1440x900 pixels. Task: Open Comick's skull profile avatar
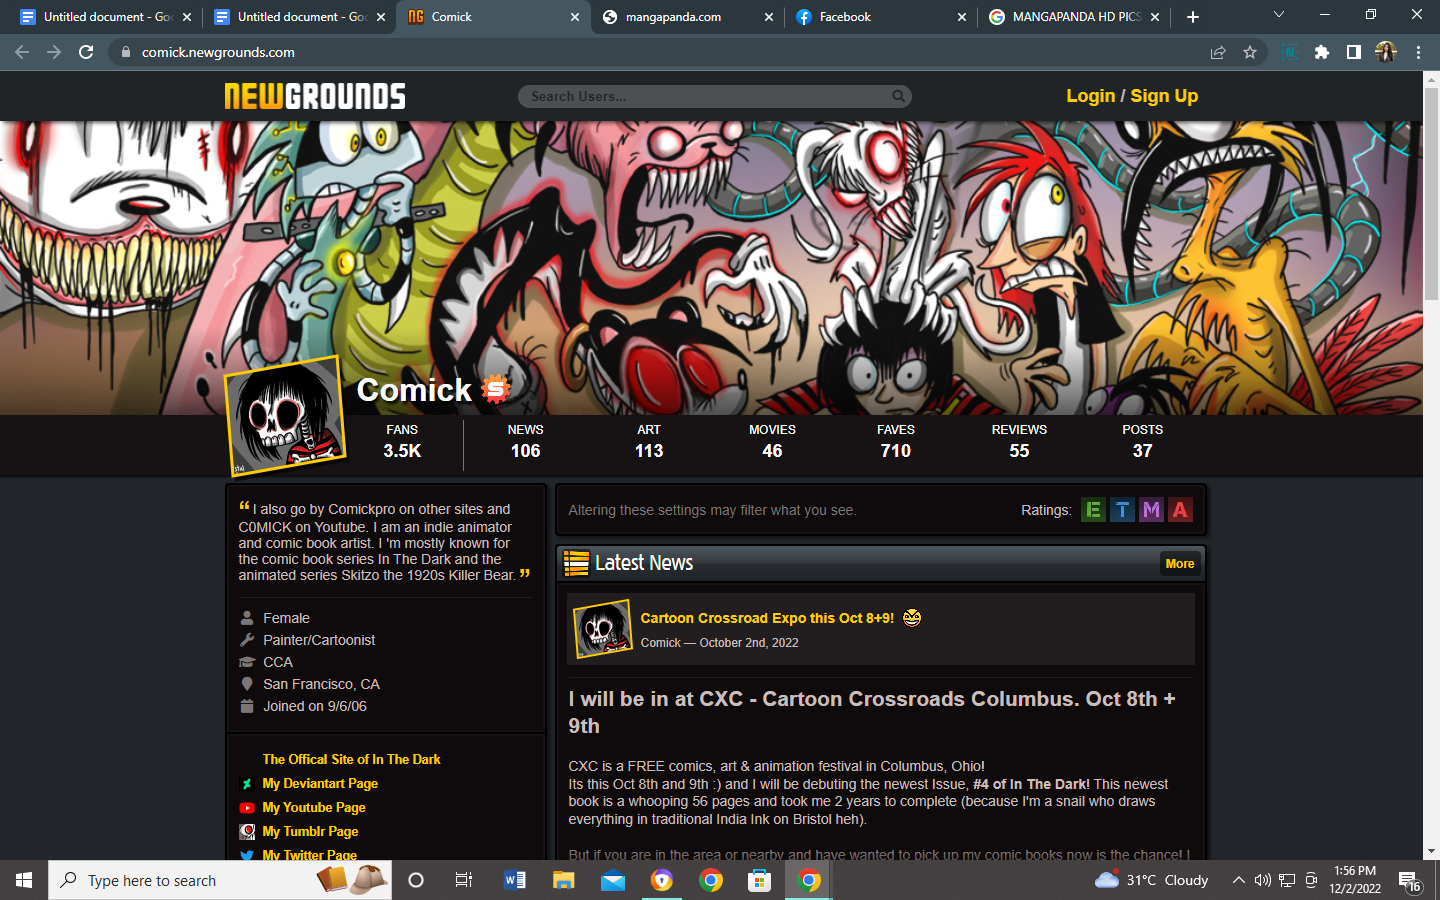tap(285, 414)
